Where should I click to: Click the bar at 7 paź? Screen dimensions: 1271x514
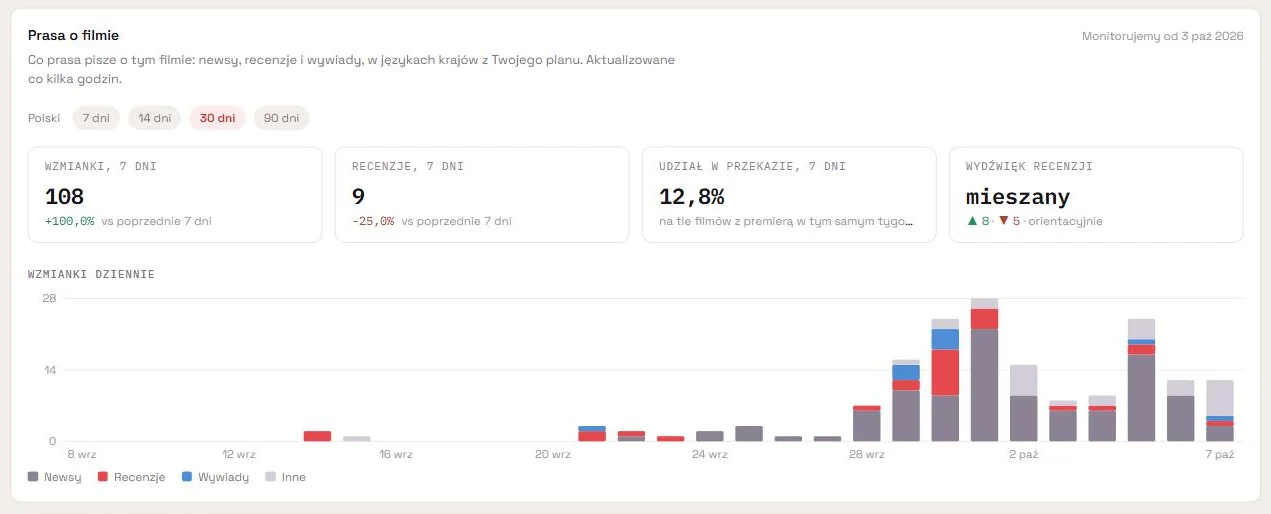coord(1219,411)
